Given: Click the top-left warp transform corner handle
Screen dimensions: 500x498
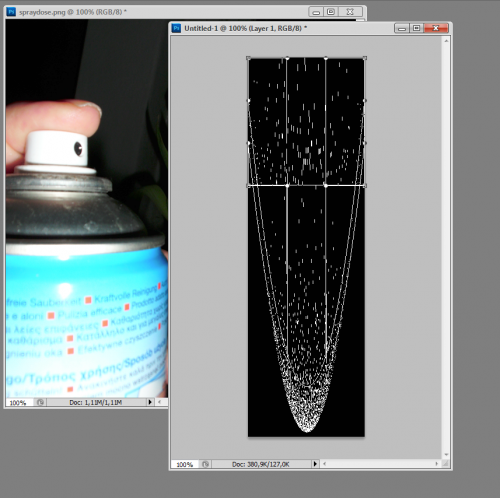Looking at the screenshot, I should pyautogui.click(x=248, y=58).
